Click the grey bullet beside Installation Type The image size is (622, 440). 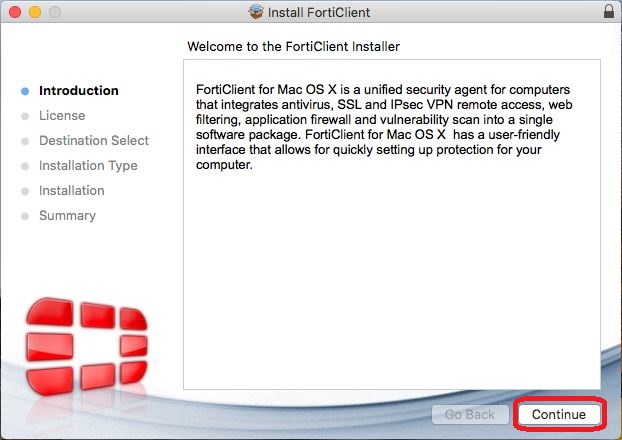click(x=25, y=166)
